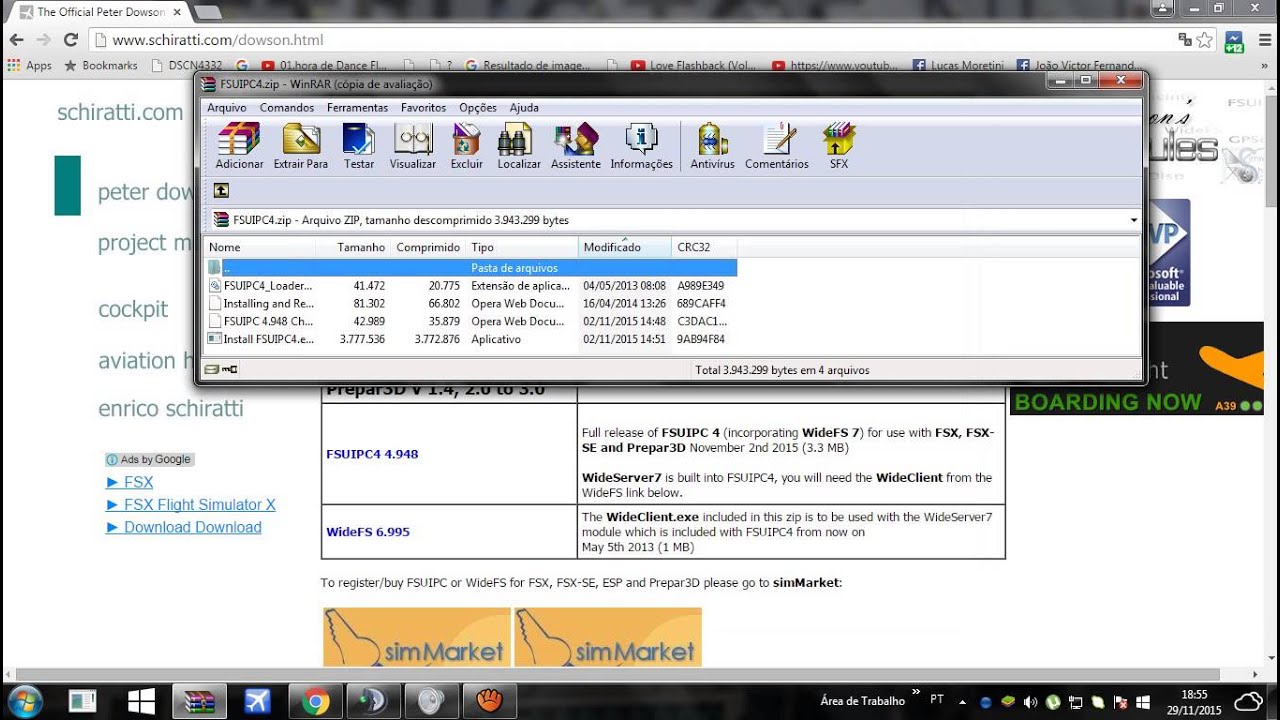Open the Opções menu
This screenshot has height=720, width=1280.
[x=478, y=107]
